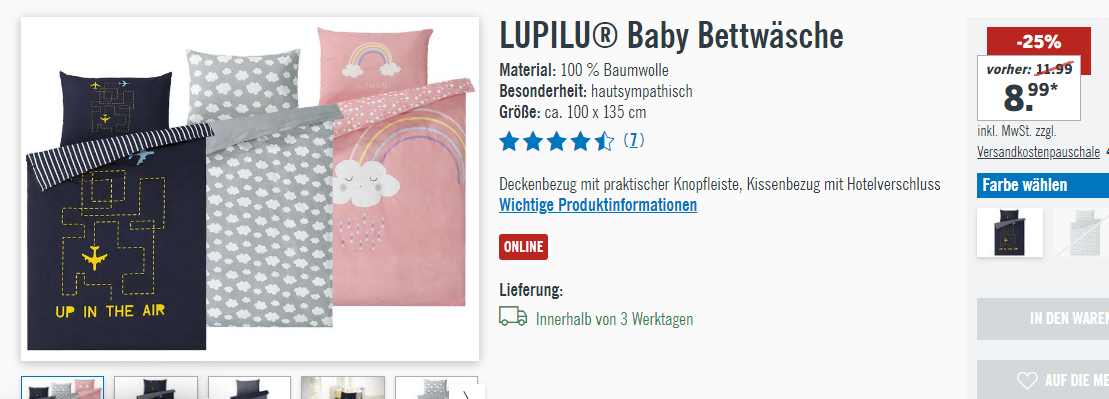Viewport: 1109px width, 399px height.
Task: Click the -25% discount badge
Action: point(1038,42)
